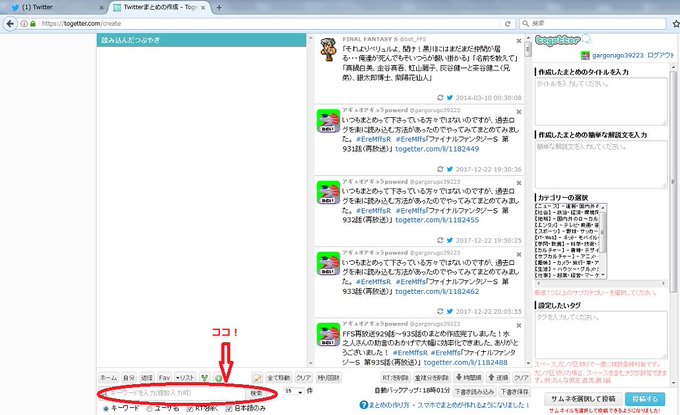Click the green user group icon in toolbar
This screenshot has height=415, width=680.
tap(205, 378)
